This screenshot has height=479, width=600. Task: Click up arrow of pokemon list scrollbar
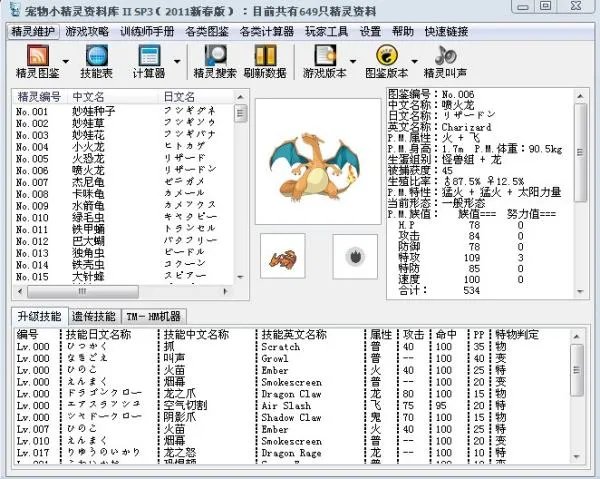(x=240, y=97)
